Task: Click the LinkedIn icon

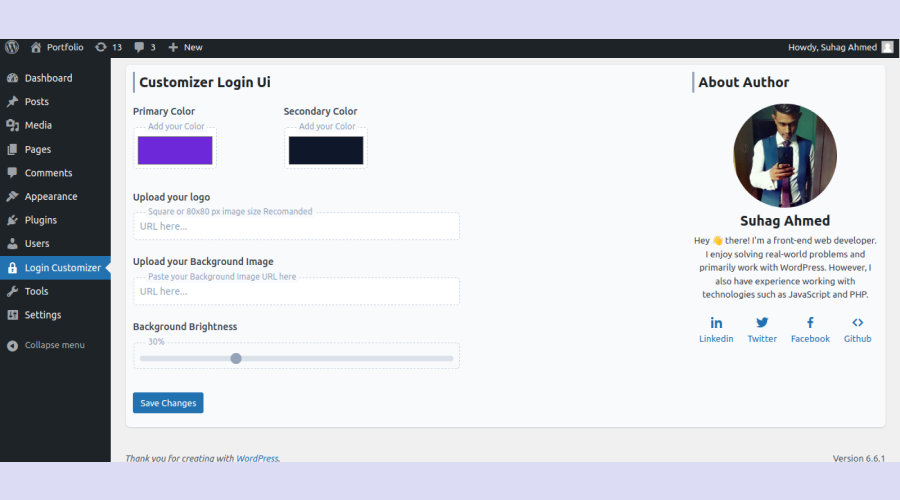Action: [716, 323]
